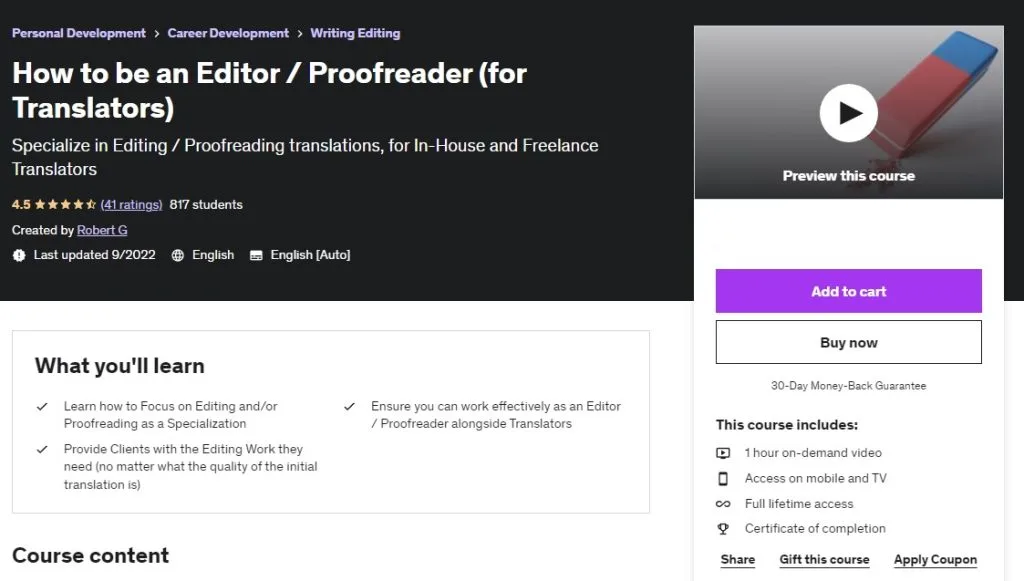Click the star rating icons

[65, 204]
